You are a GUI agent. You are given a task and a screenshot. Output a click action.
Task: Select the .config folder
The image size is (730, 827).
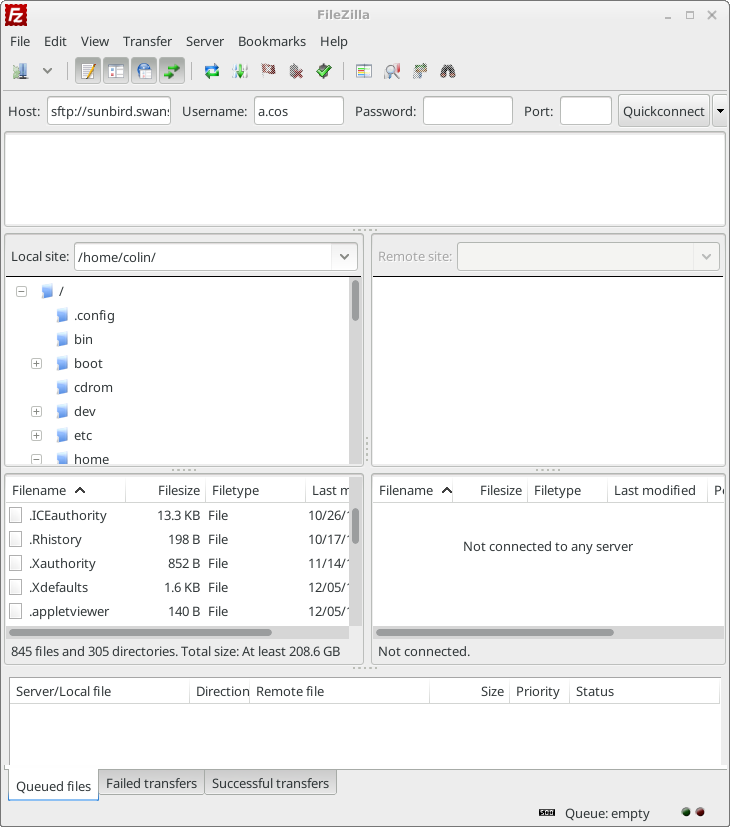pyautogui.click(x=94, y=315)
